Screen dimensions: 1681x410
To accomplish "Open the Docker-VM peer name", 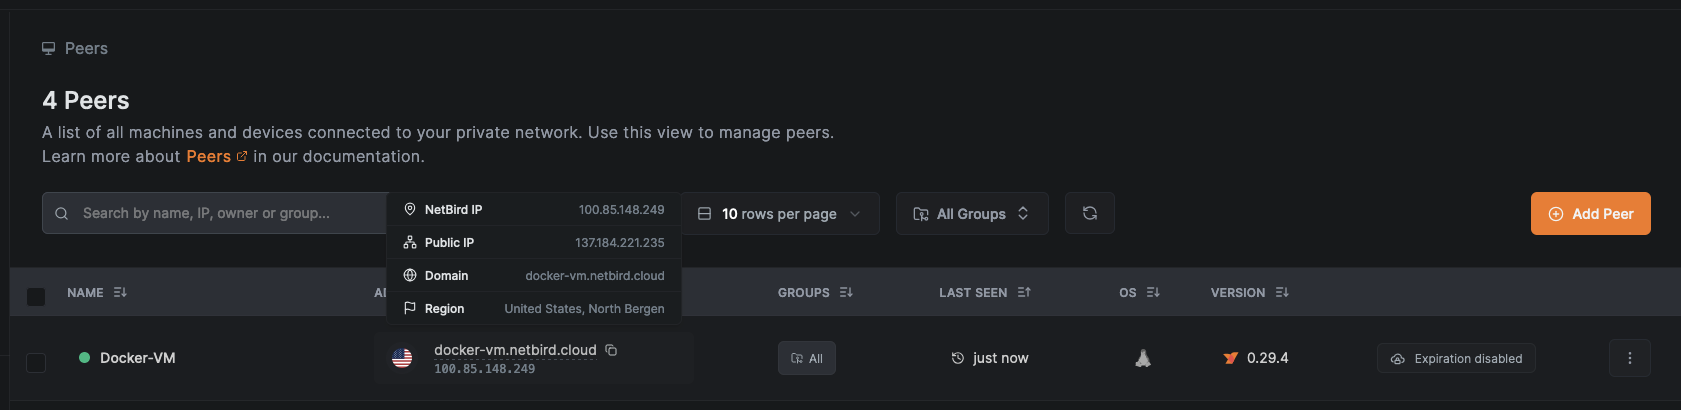I will [x=138, y=358].
